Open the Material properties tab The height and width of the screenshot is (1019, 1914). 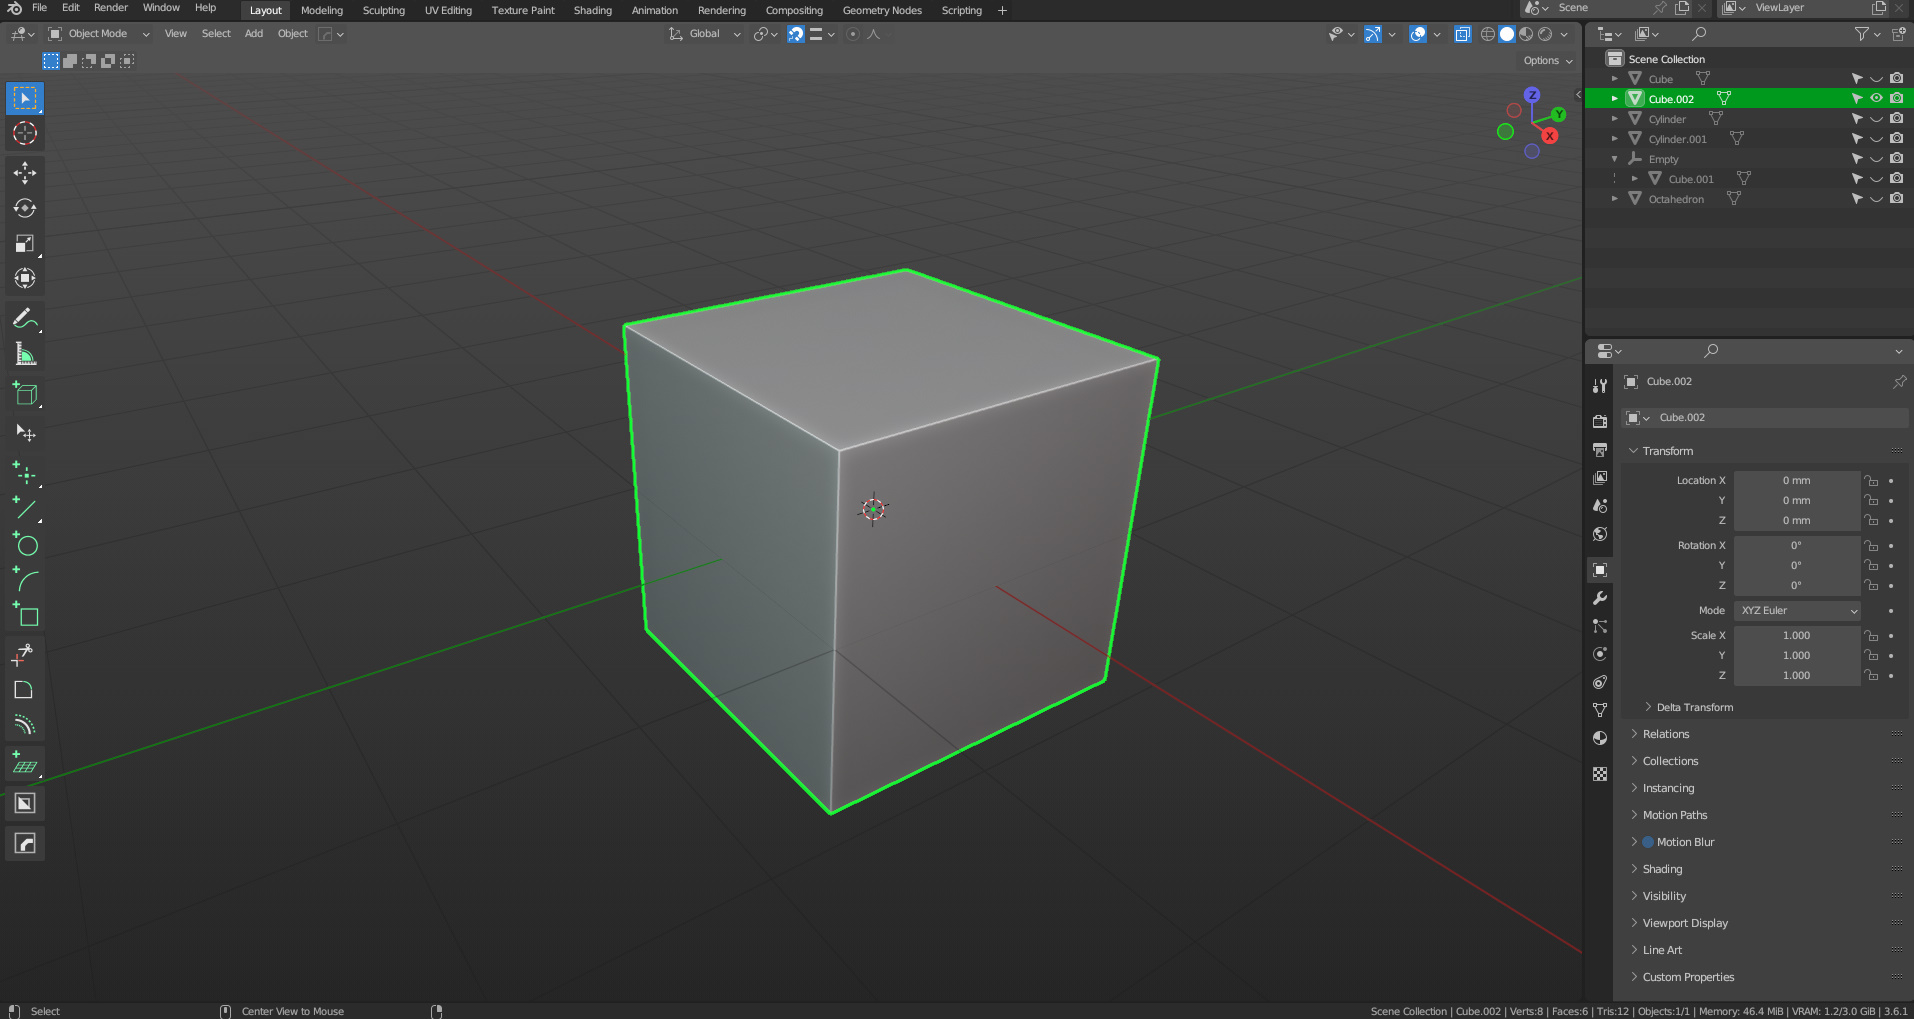click(x=1600, y=738)
